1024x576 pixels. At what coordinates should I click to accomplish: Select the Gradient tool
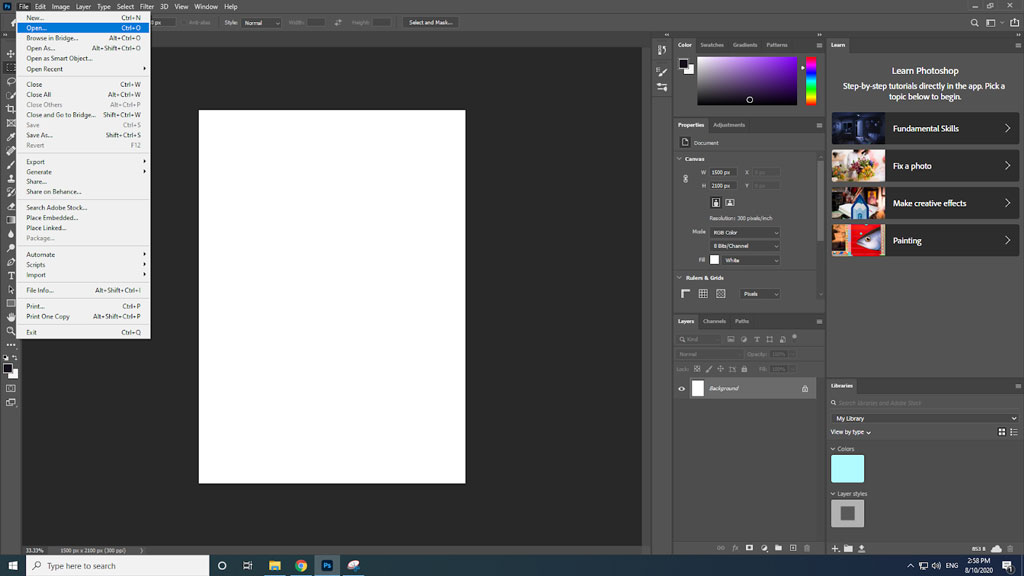10,220
